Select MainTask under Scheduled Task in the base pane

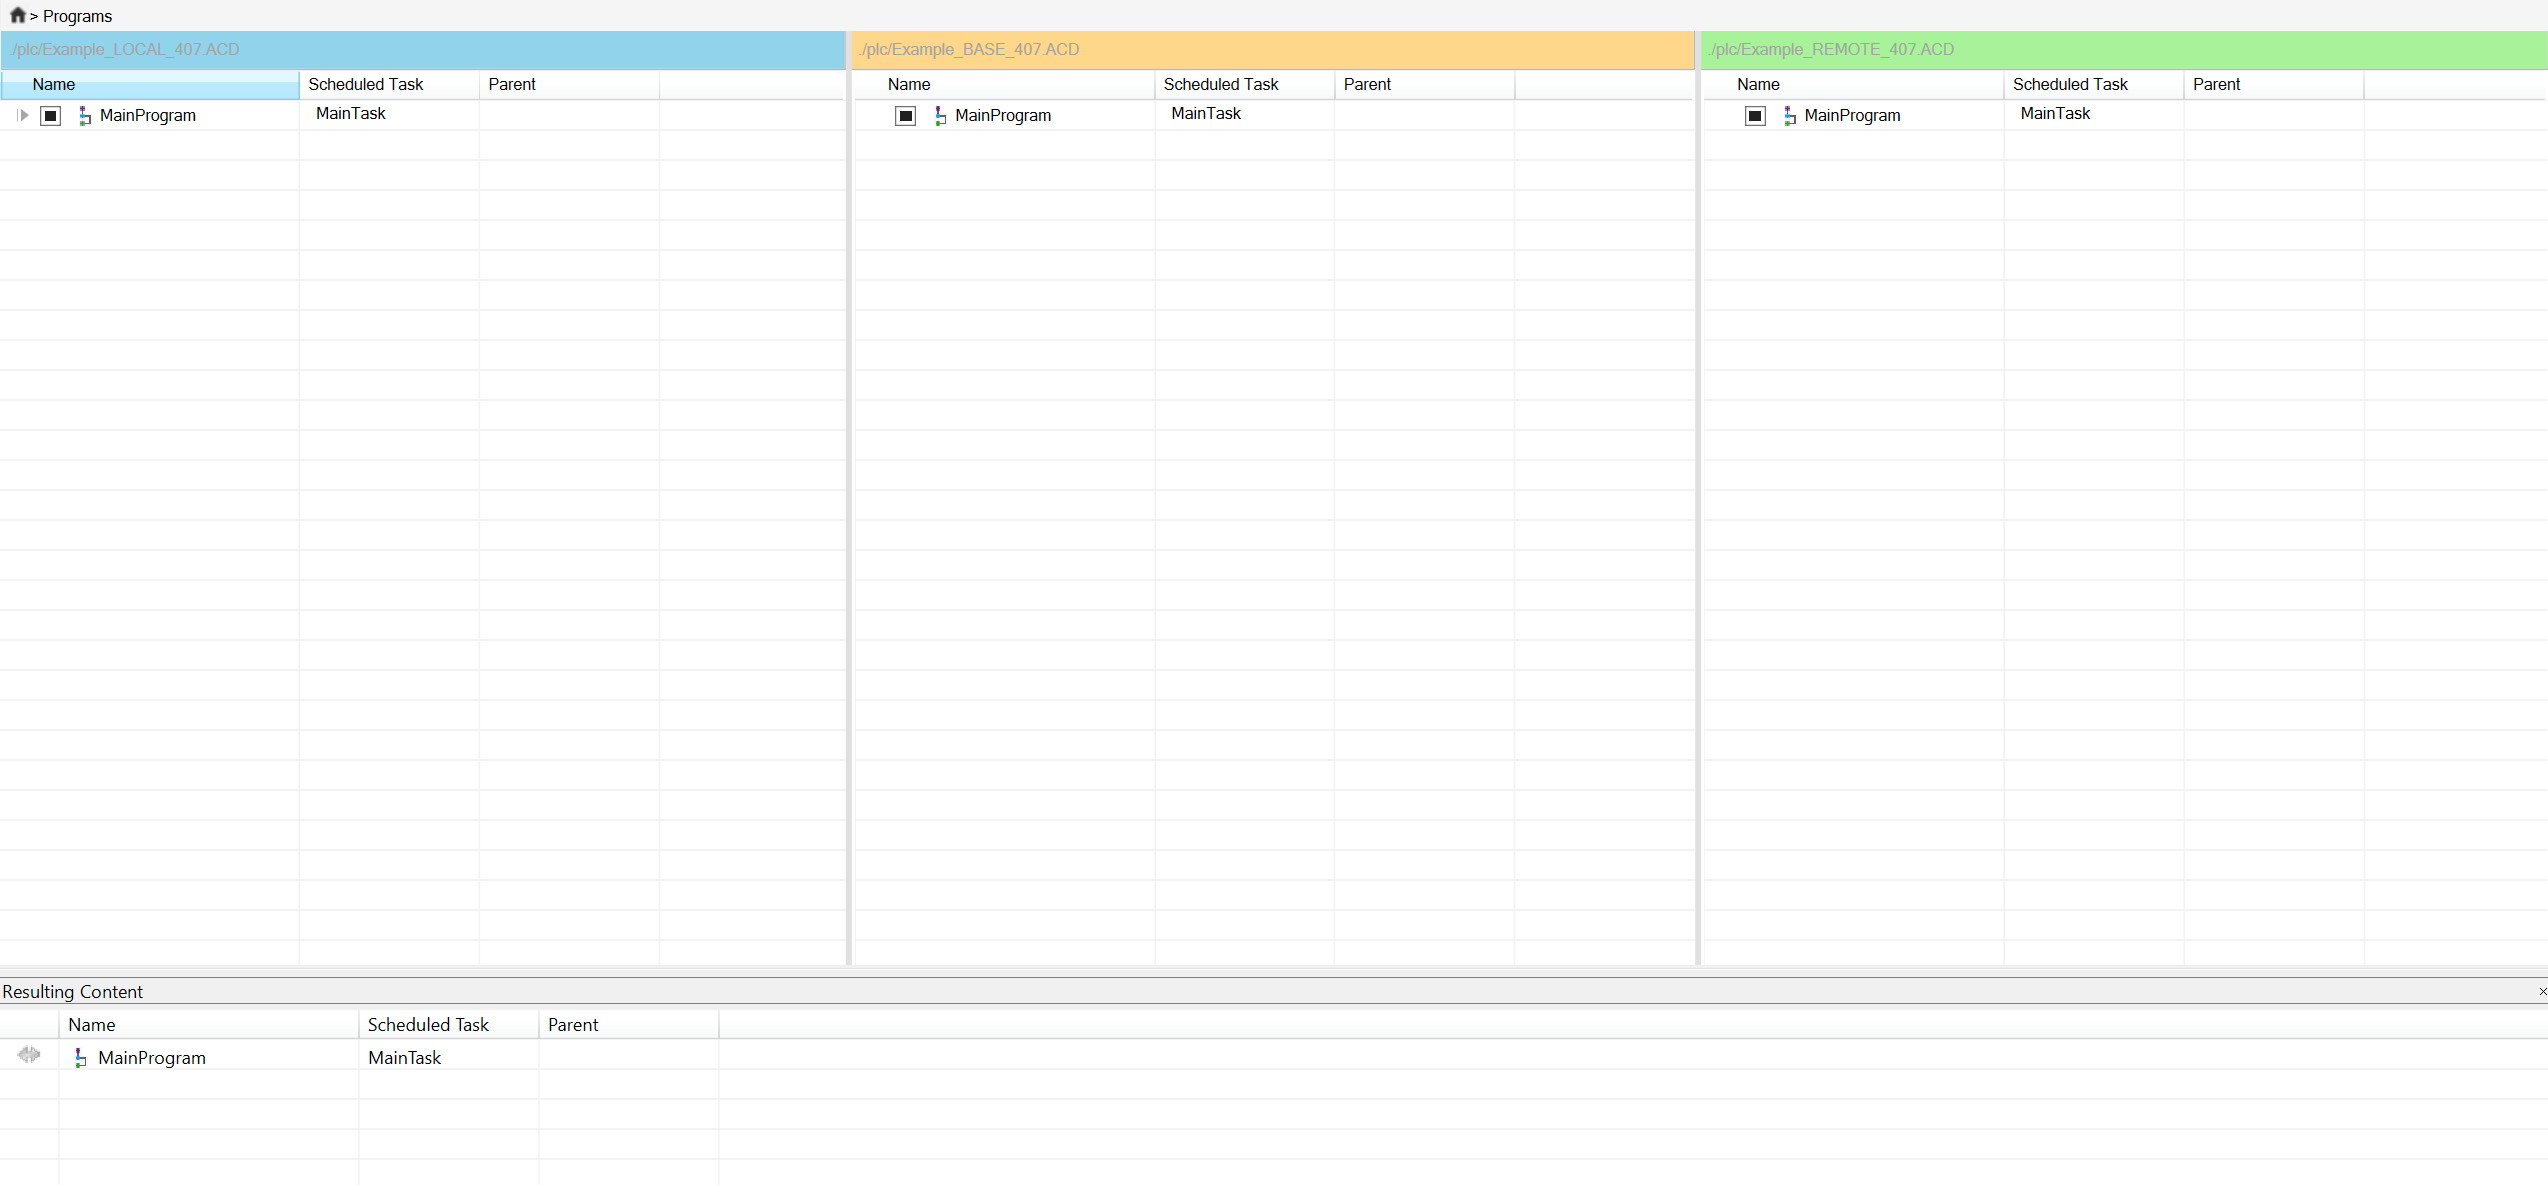click(1205, 113)
